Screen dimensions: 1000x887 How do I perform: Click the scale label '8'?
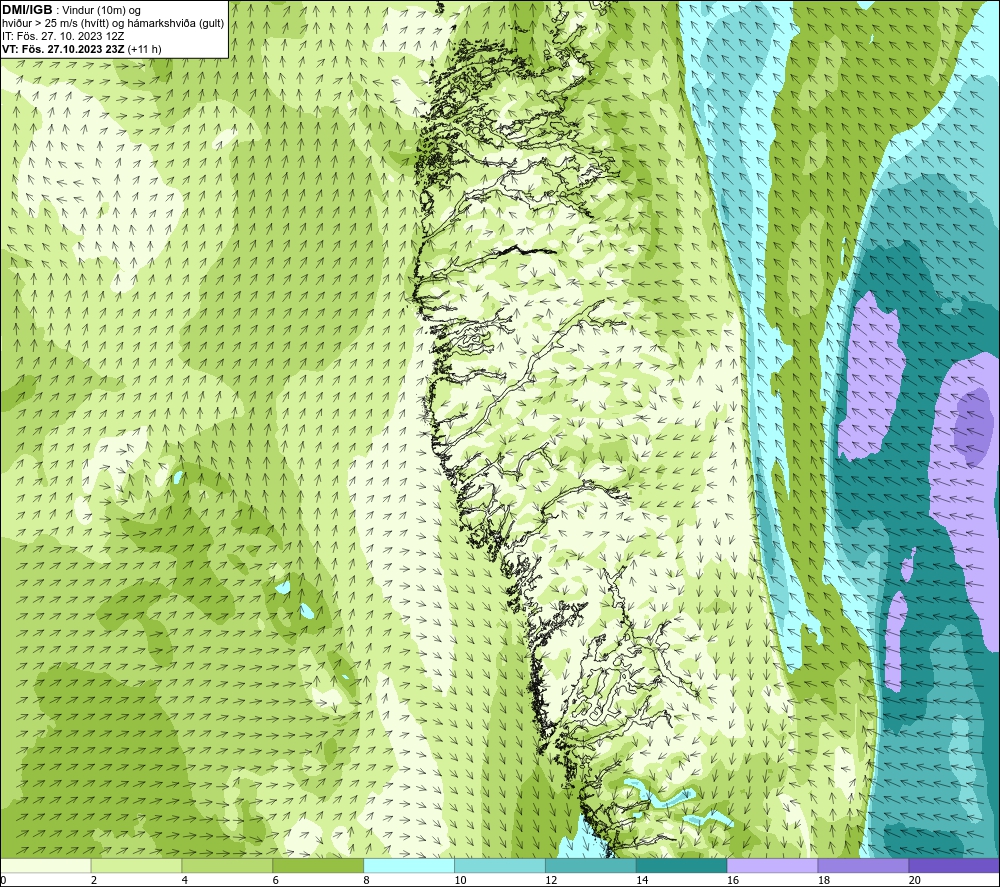[x=367, y=880]
